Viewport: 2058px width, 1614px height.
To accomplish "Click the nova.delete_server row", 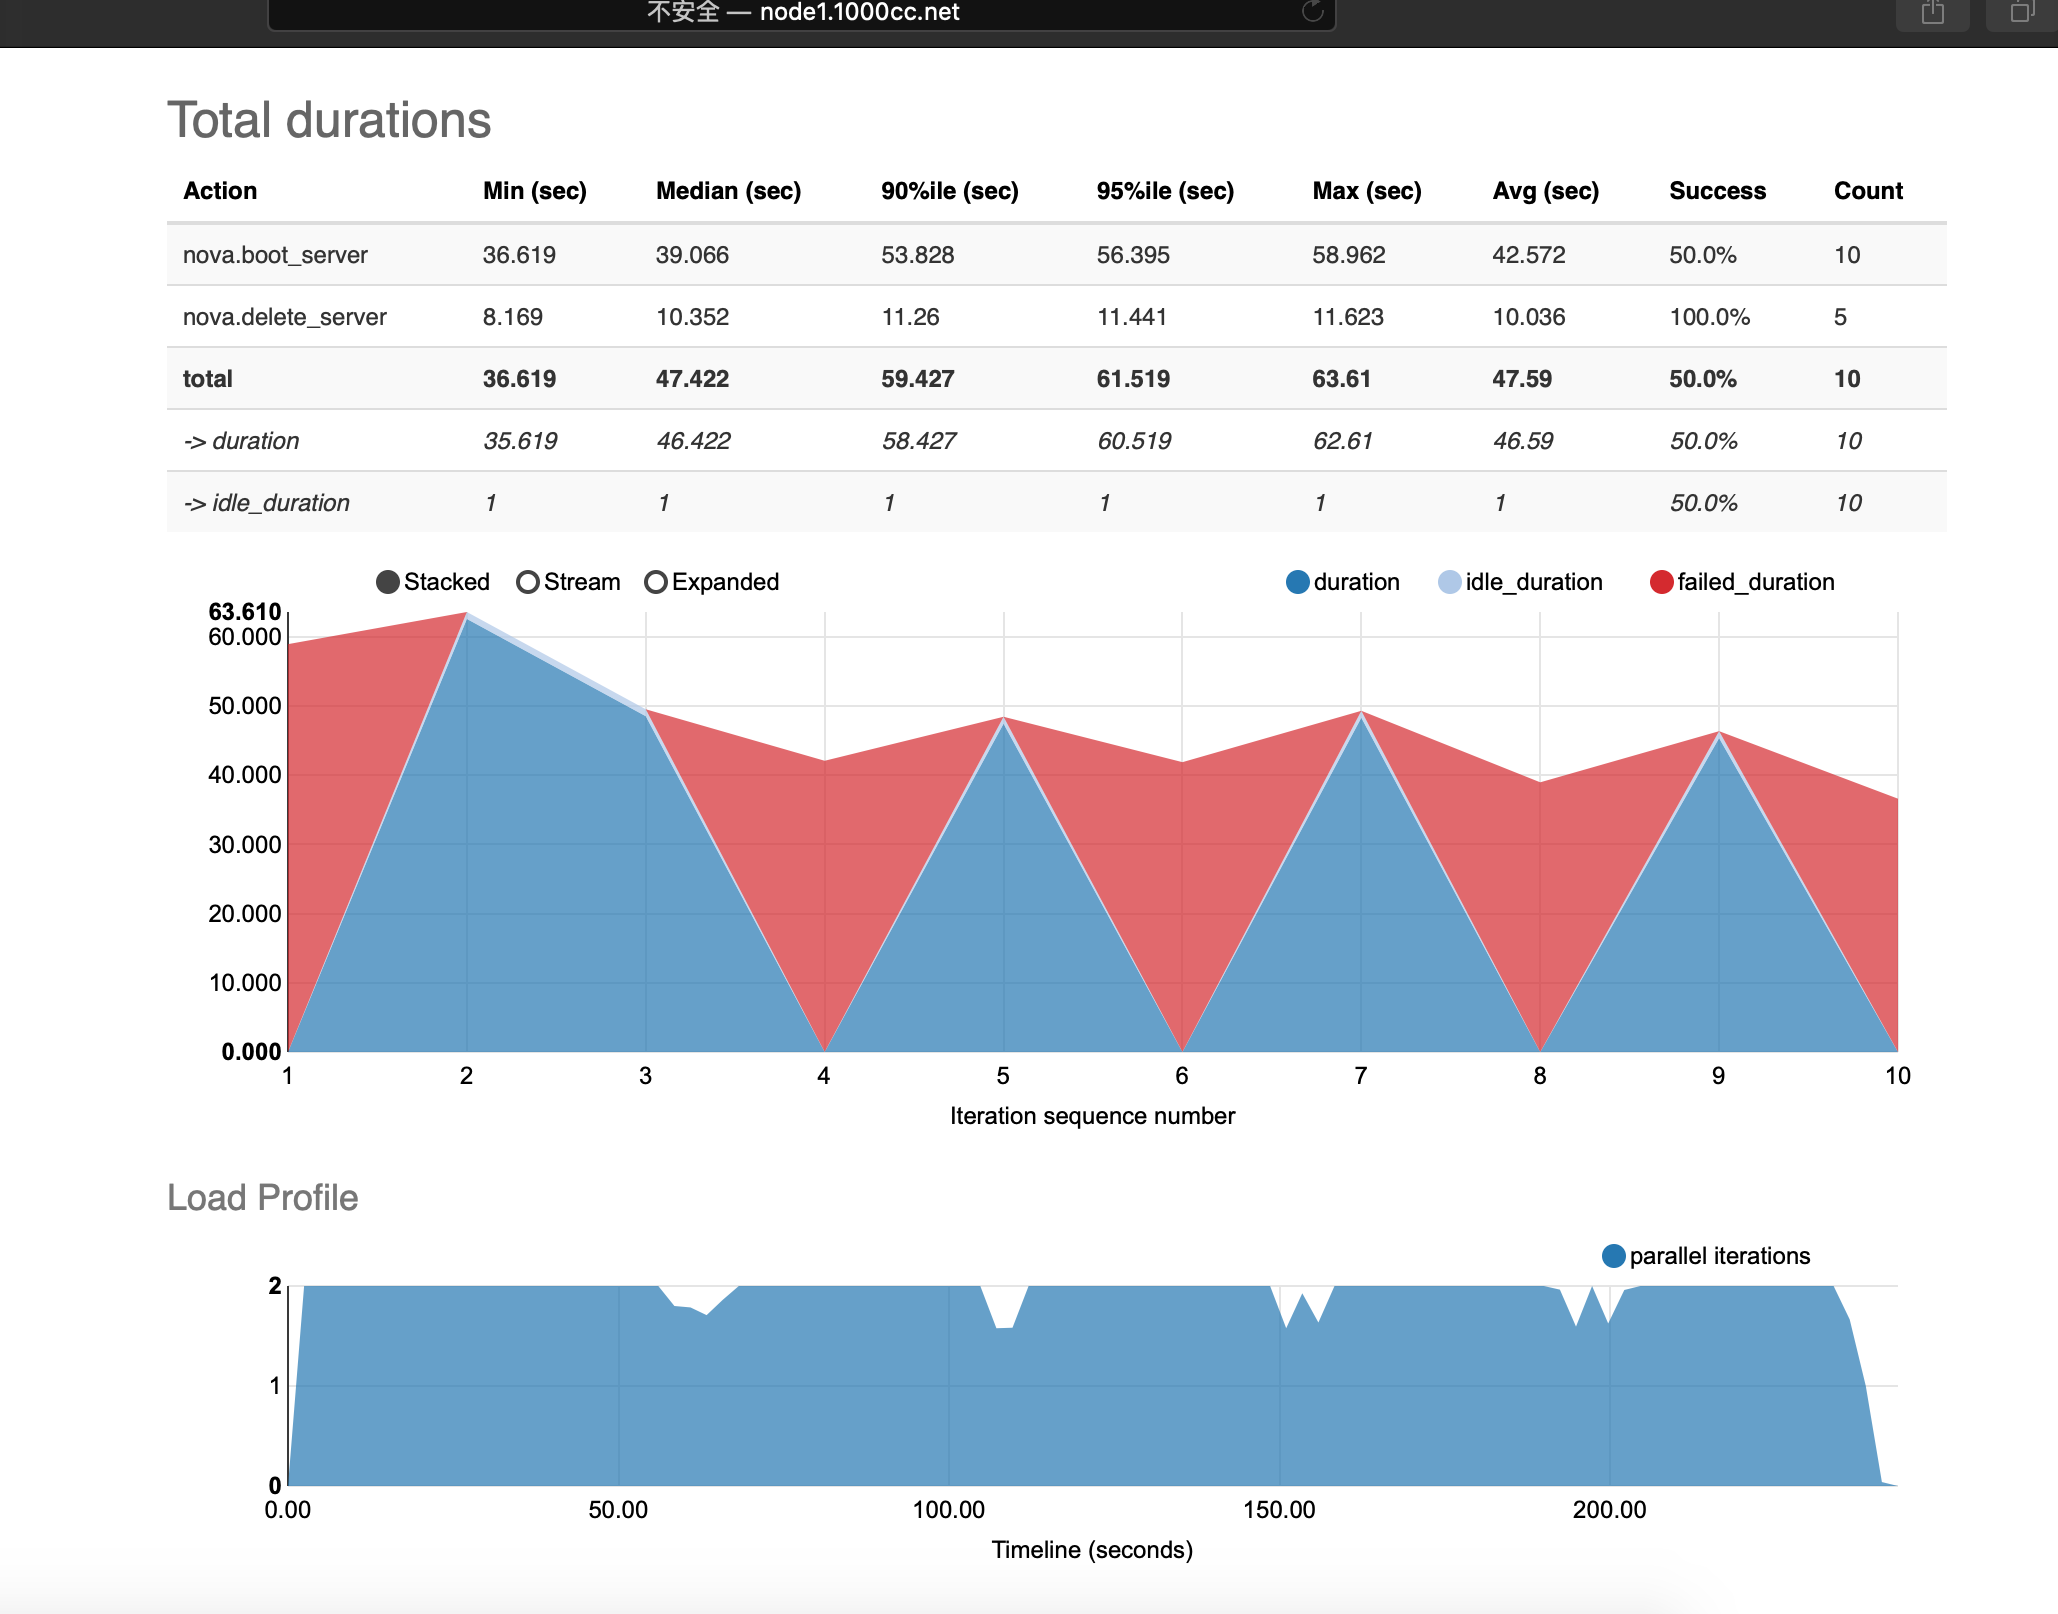I will tap(284, 317).
